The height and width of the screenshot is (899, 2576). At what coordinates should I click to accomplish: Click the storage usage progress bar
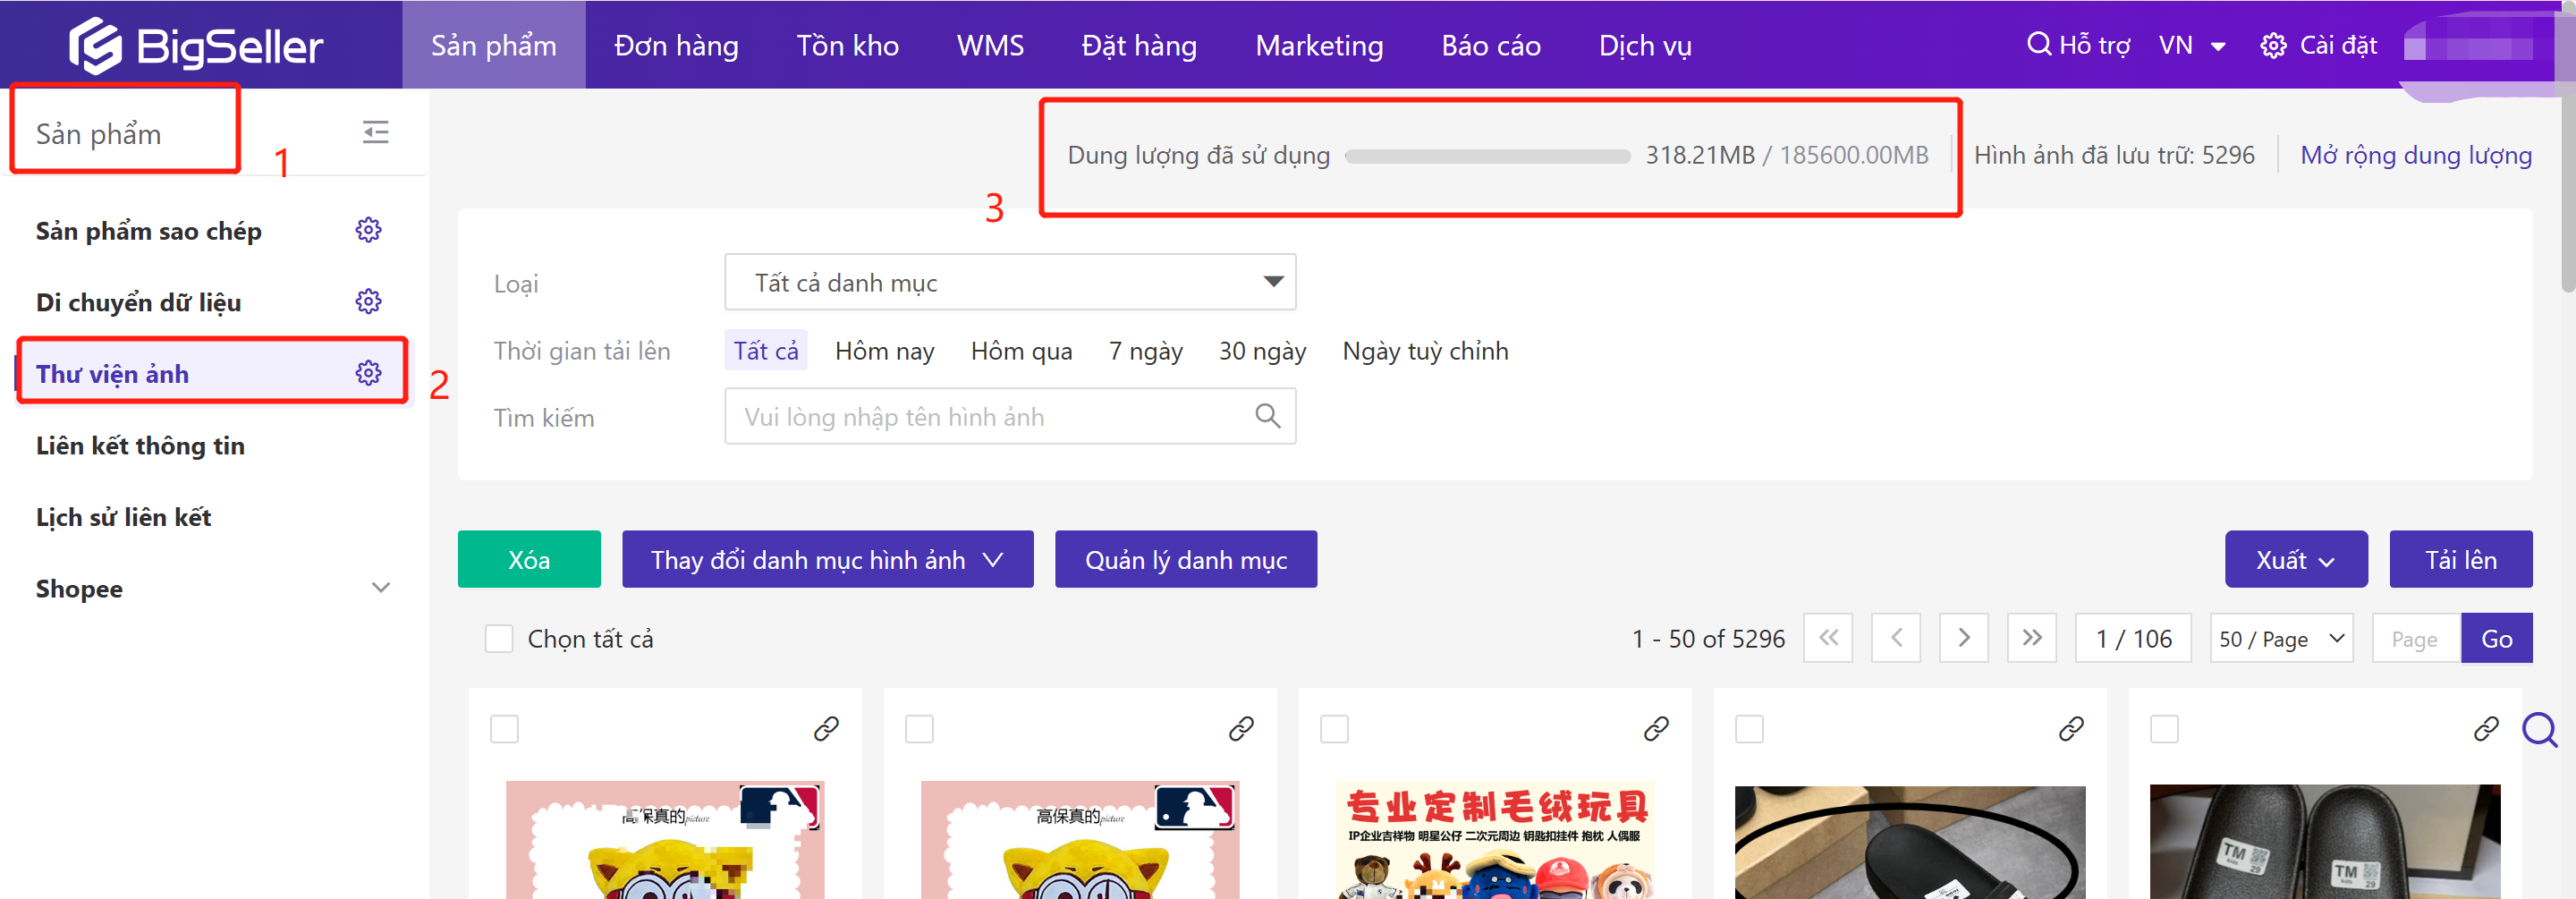[1487, 156]
